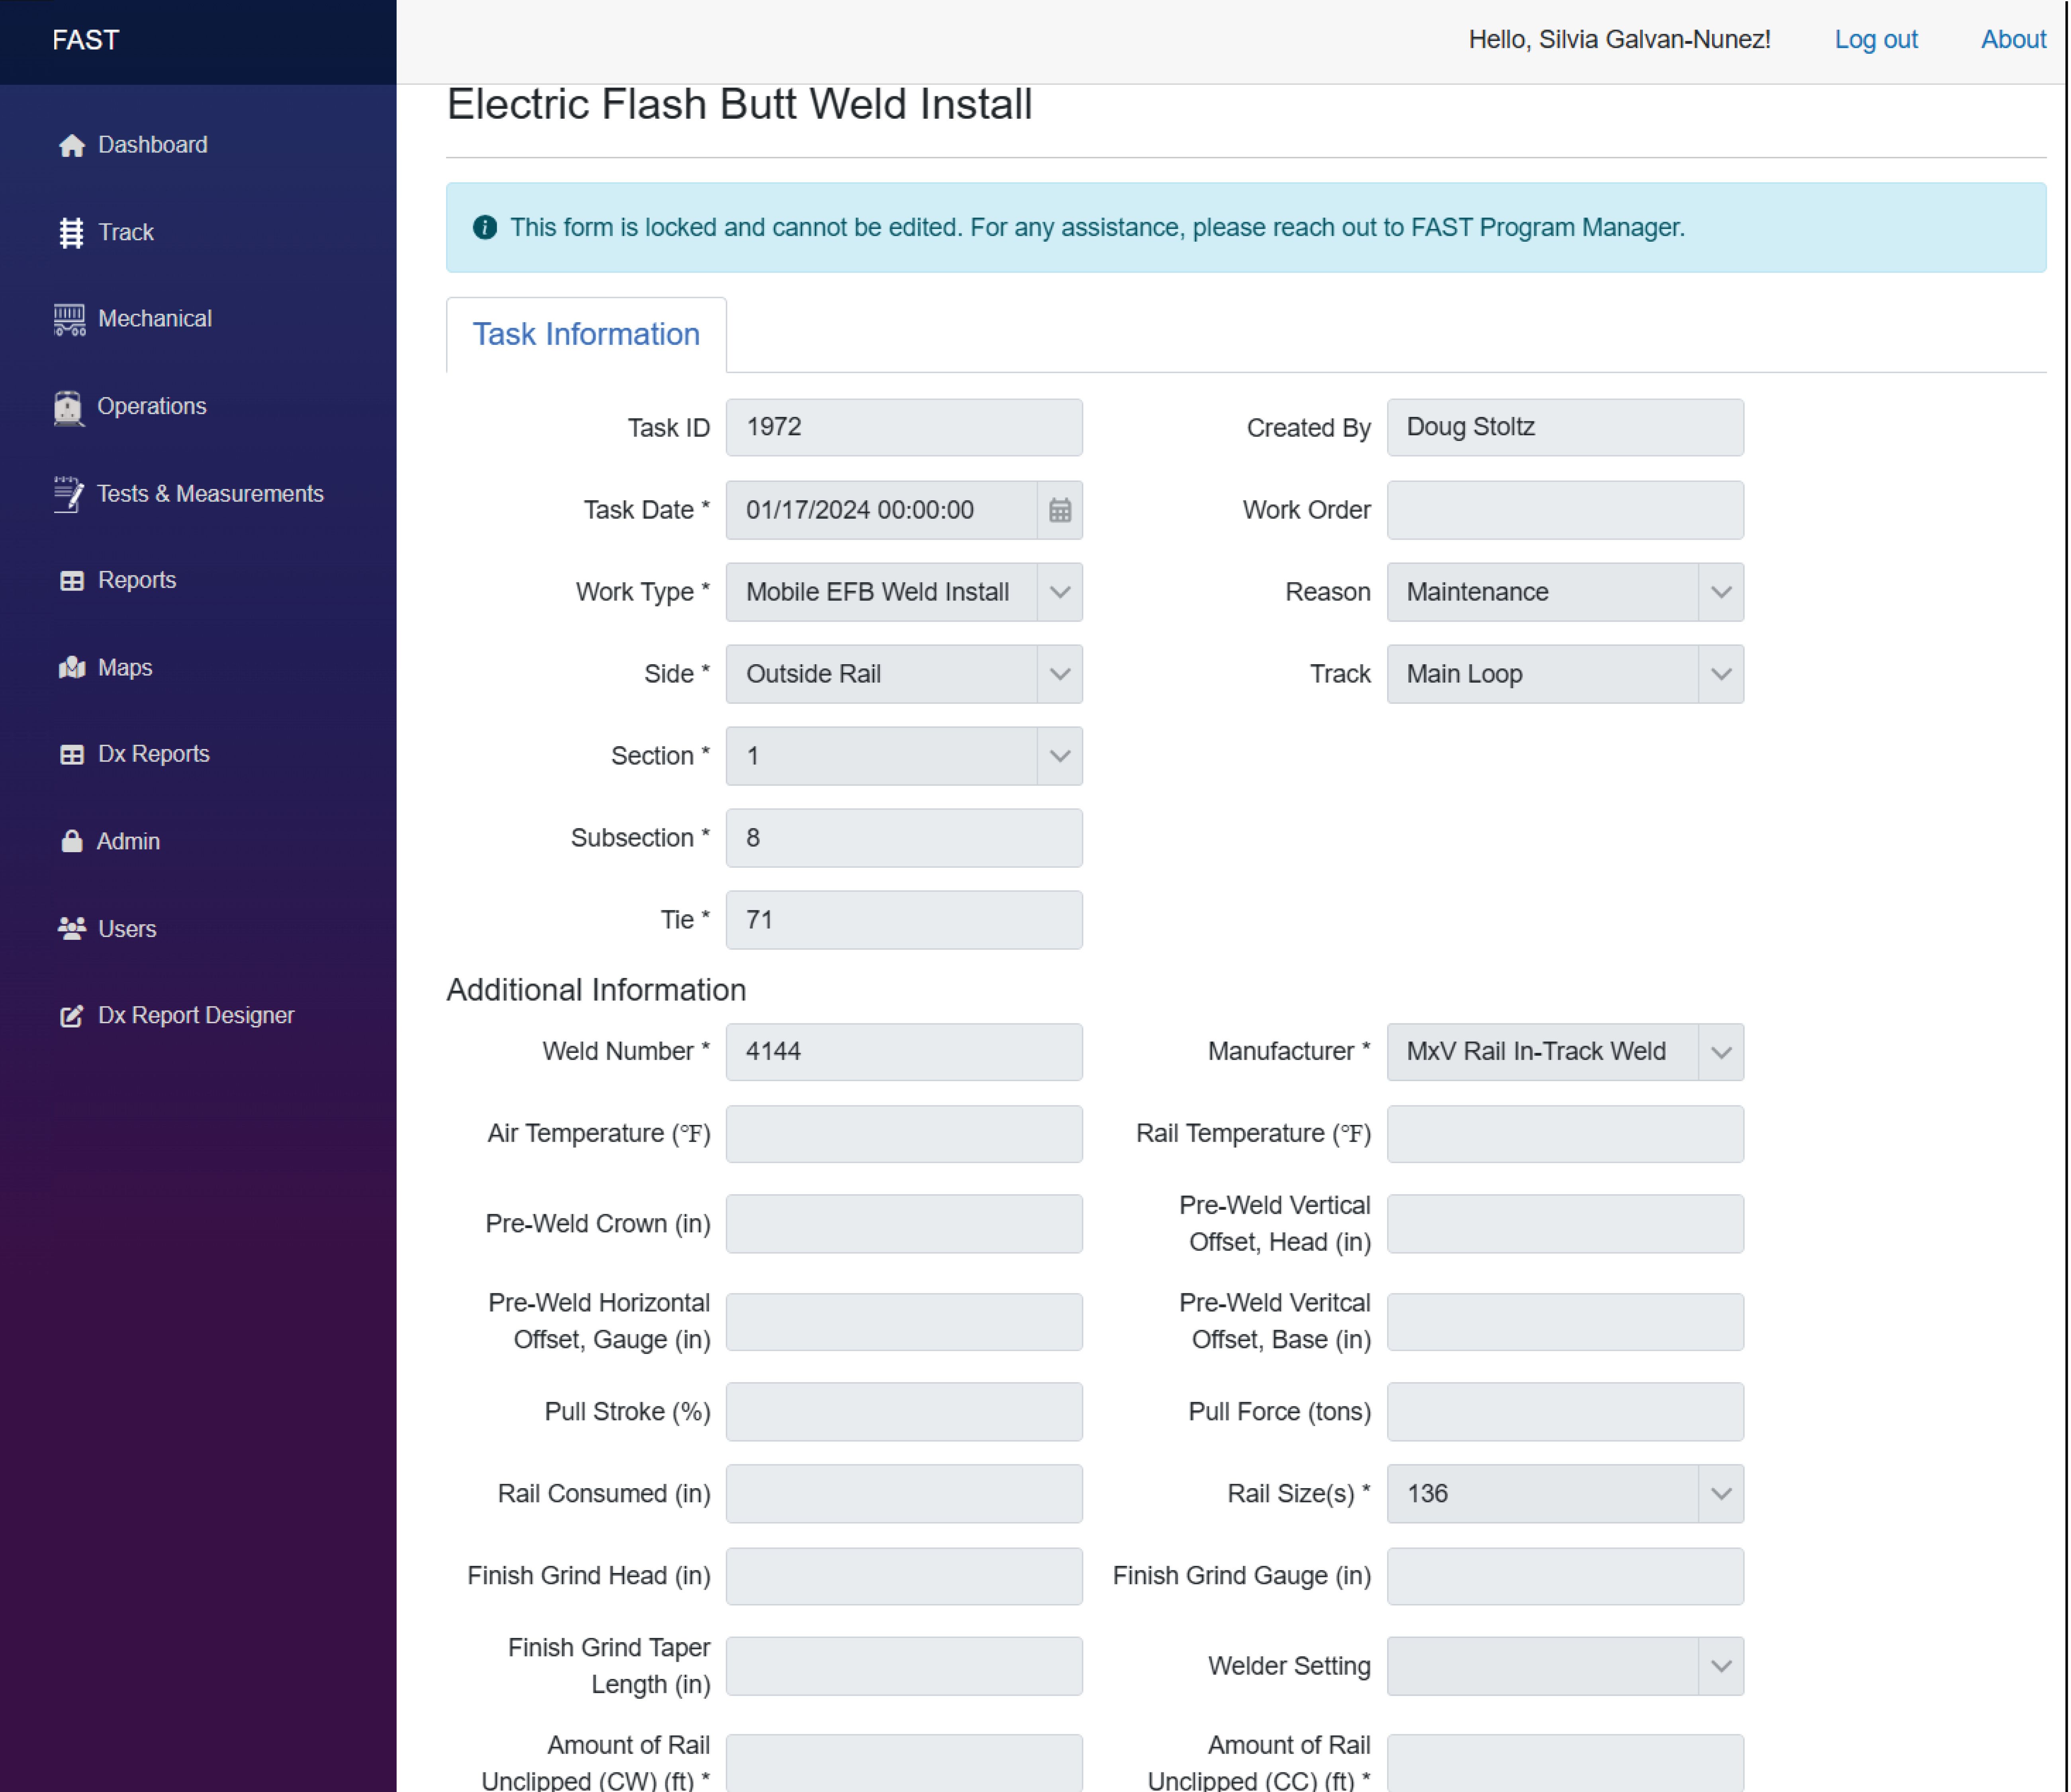The image size is (2071, 1792).
Task: Click the Pull Stroke (%) field
Action: pyautogui.click(x=904, y=1413)
